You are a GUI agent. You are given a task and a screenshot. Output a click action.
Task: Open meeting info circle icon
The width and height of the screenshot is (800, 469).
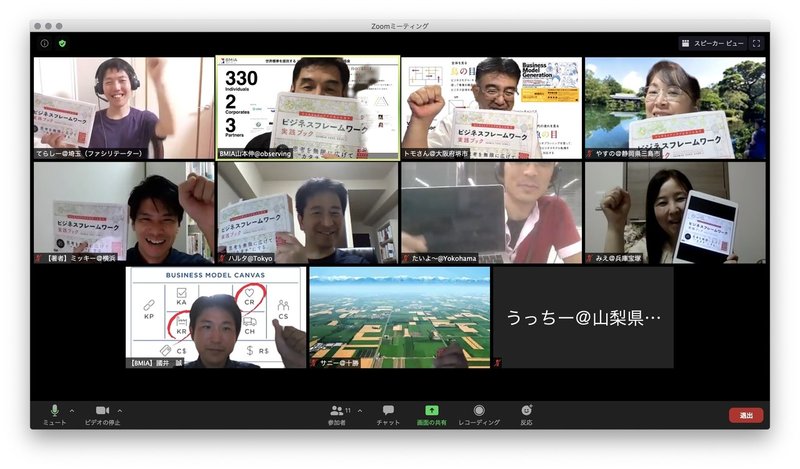click(45, 43)
